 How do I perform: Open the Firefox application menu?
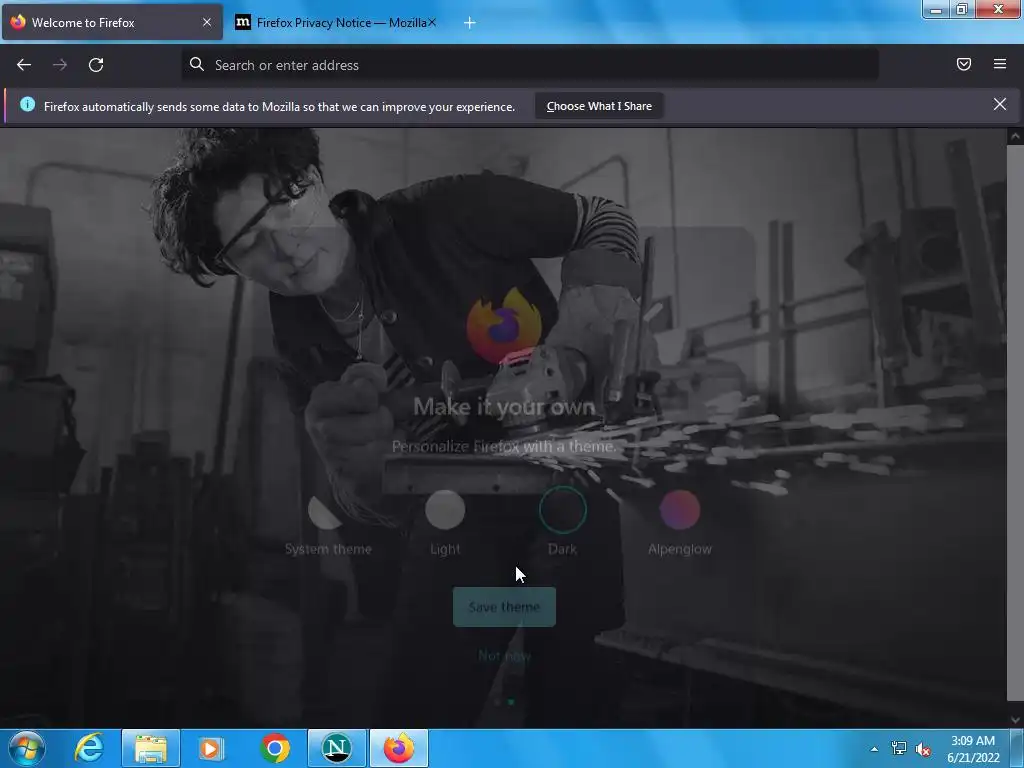point(999,64)
